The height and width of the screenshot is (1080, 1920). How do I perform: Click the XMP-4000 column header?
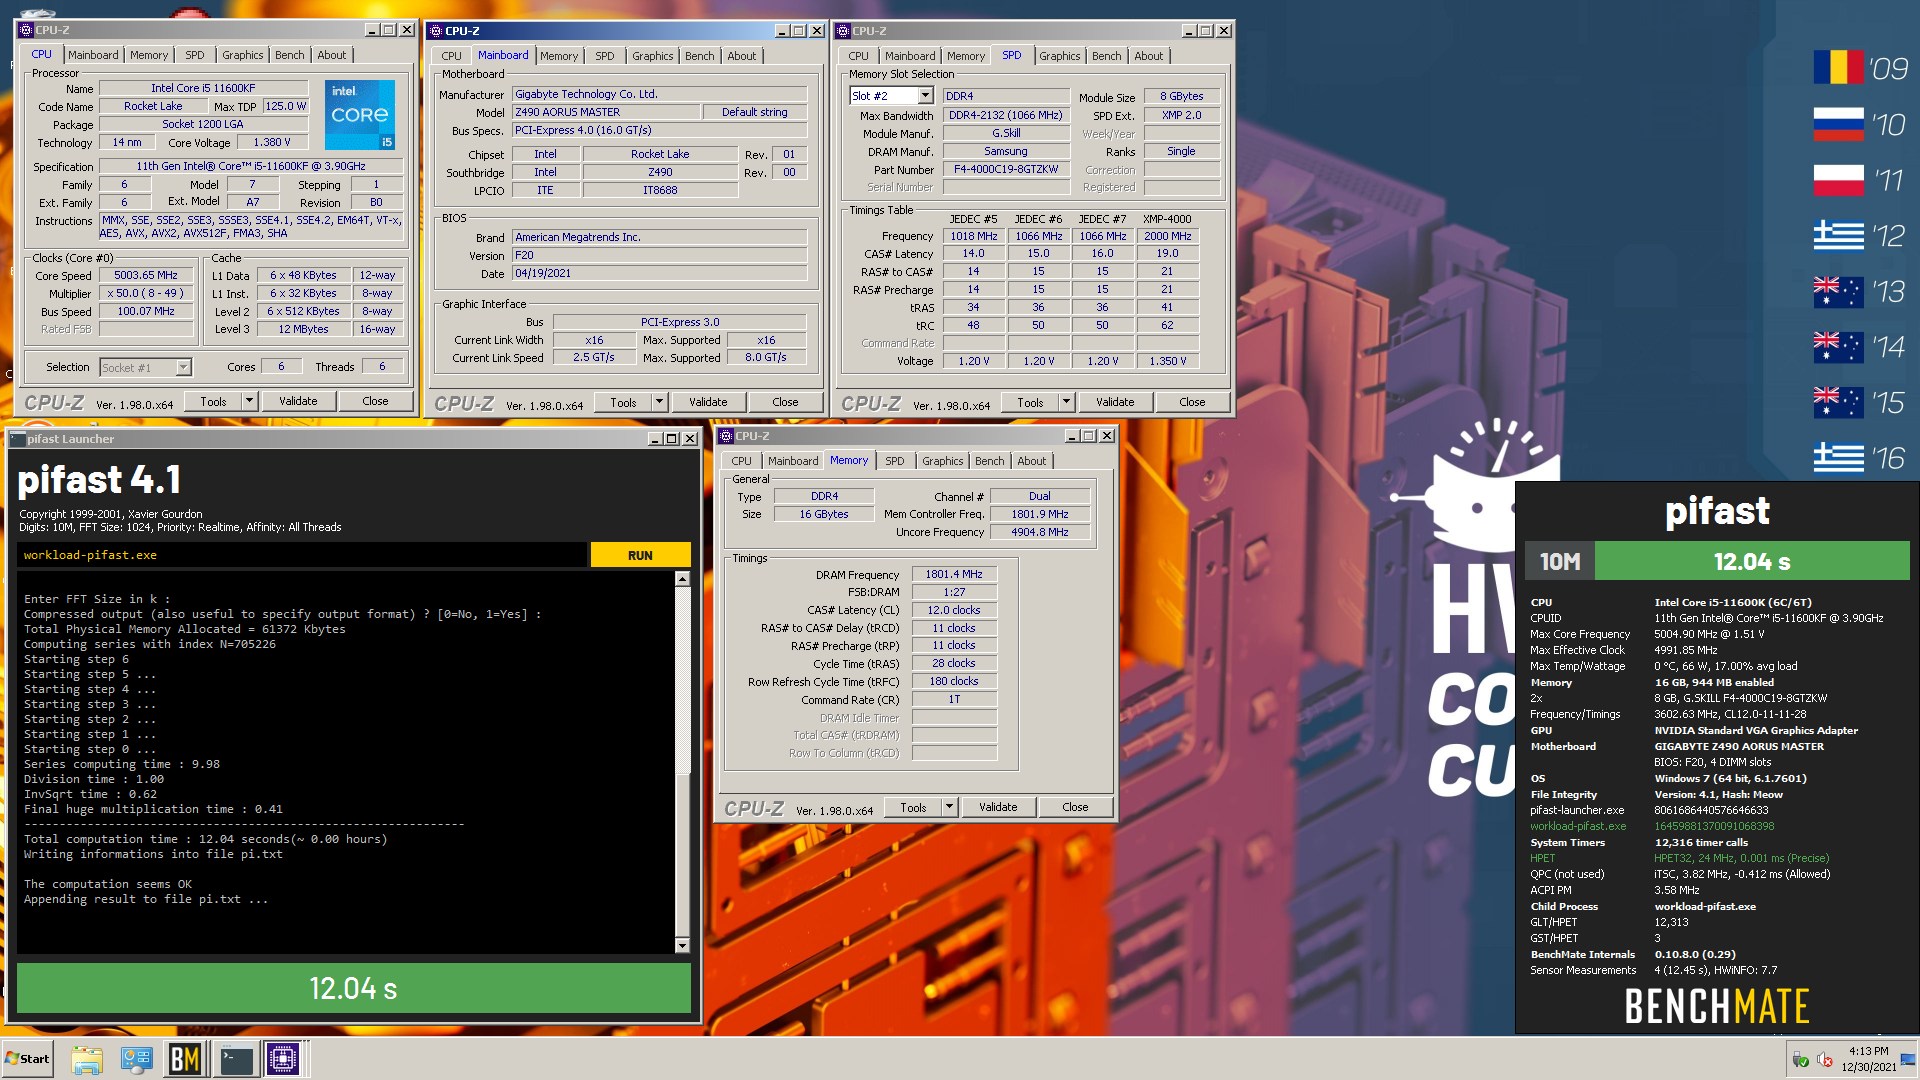coord(1167,218)
